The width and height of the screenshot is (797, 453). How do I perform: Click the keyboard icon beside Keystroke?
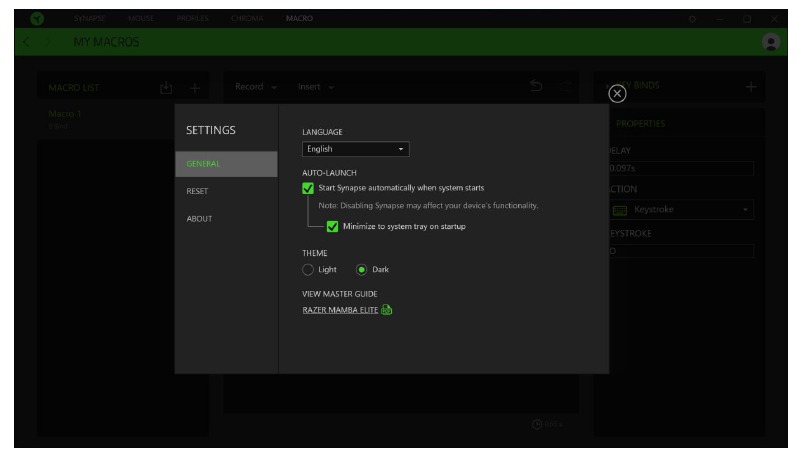point(620,210)
